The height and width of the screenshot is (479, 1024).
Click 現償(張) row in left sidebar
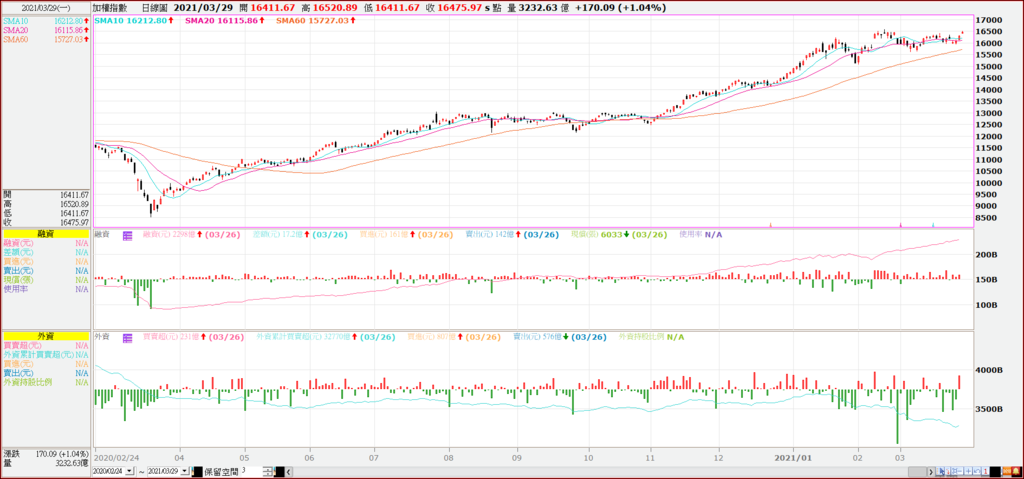coord(46,280)
